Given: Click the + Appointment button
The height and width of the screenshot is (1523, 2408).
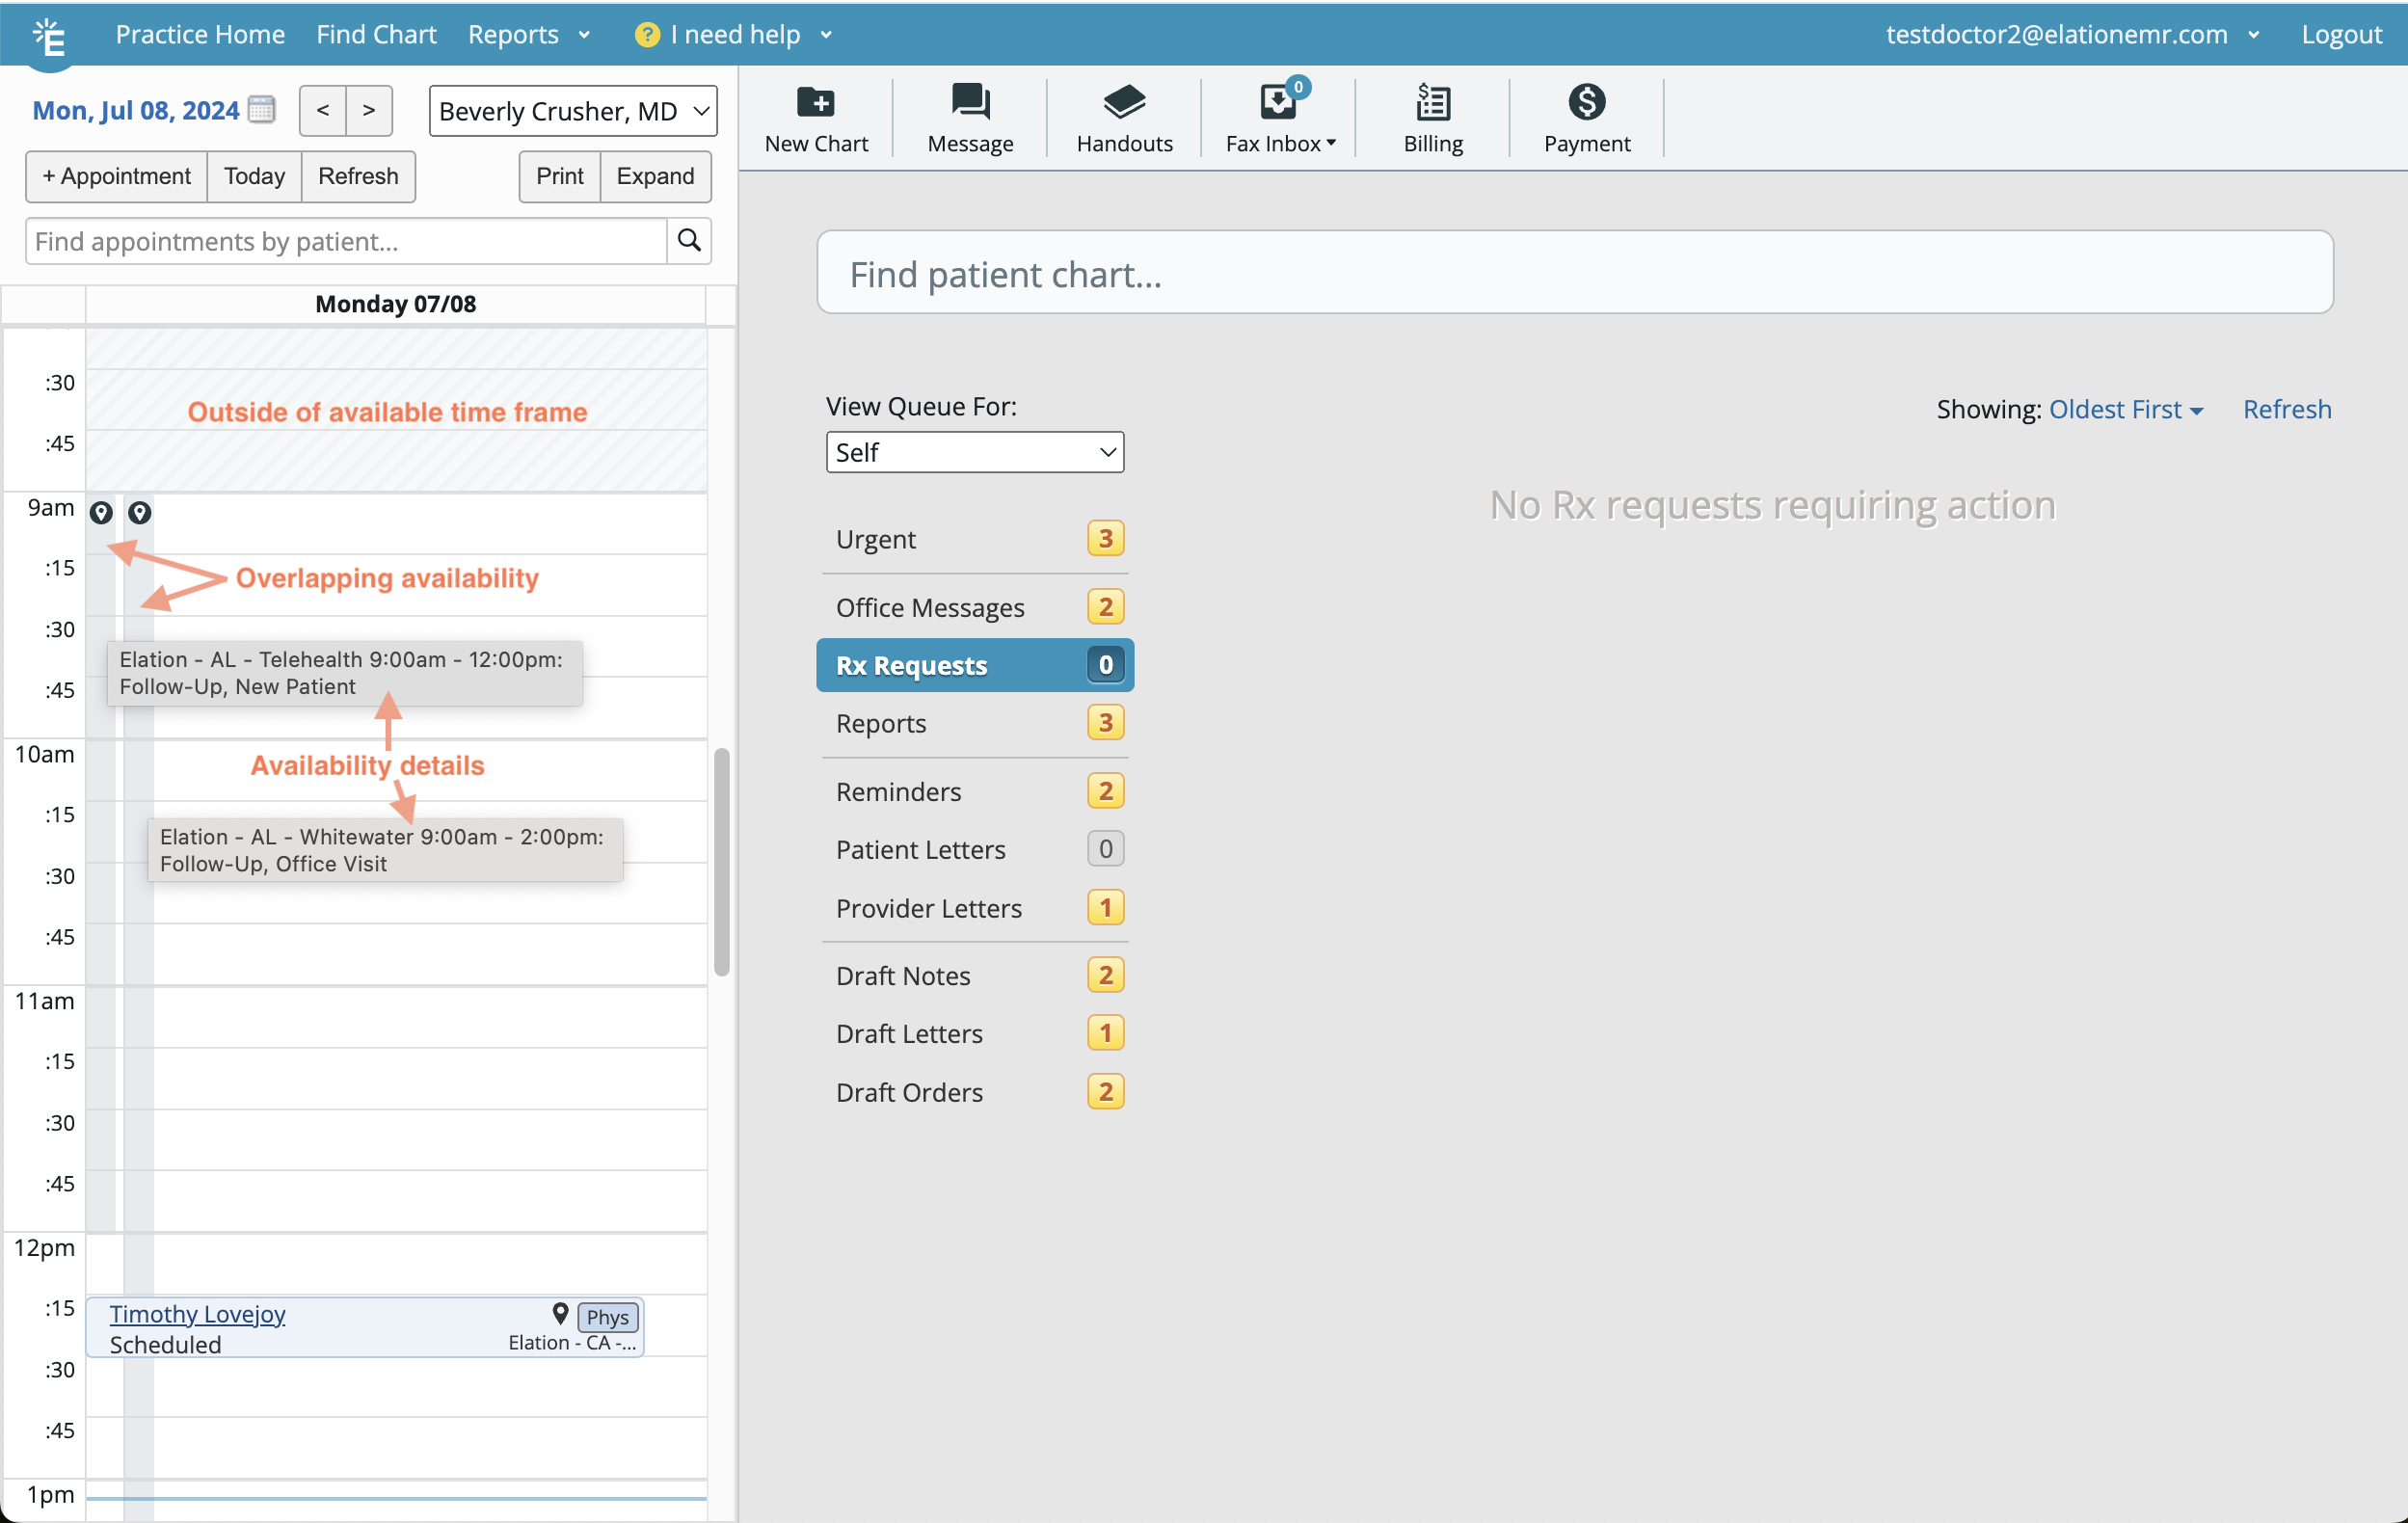Looking at the screenshot, I should [x=116, y=176].
